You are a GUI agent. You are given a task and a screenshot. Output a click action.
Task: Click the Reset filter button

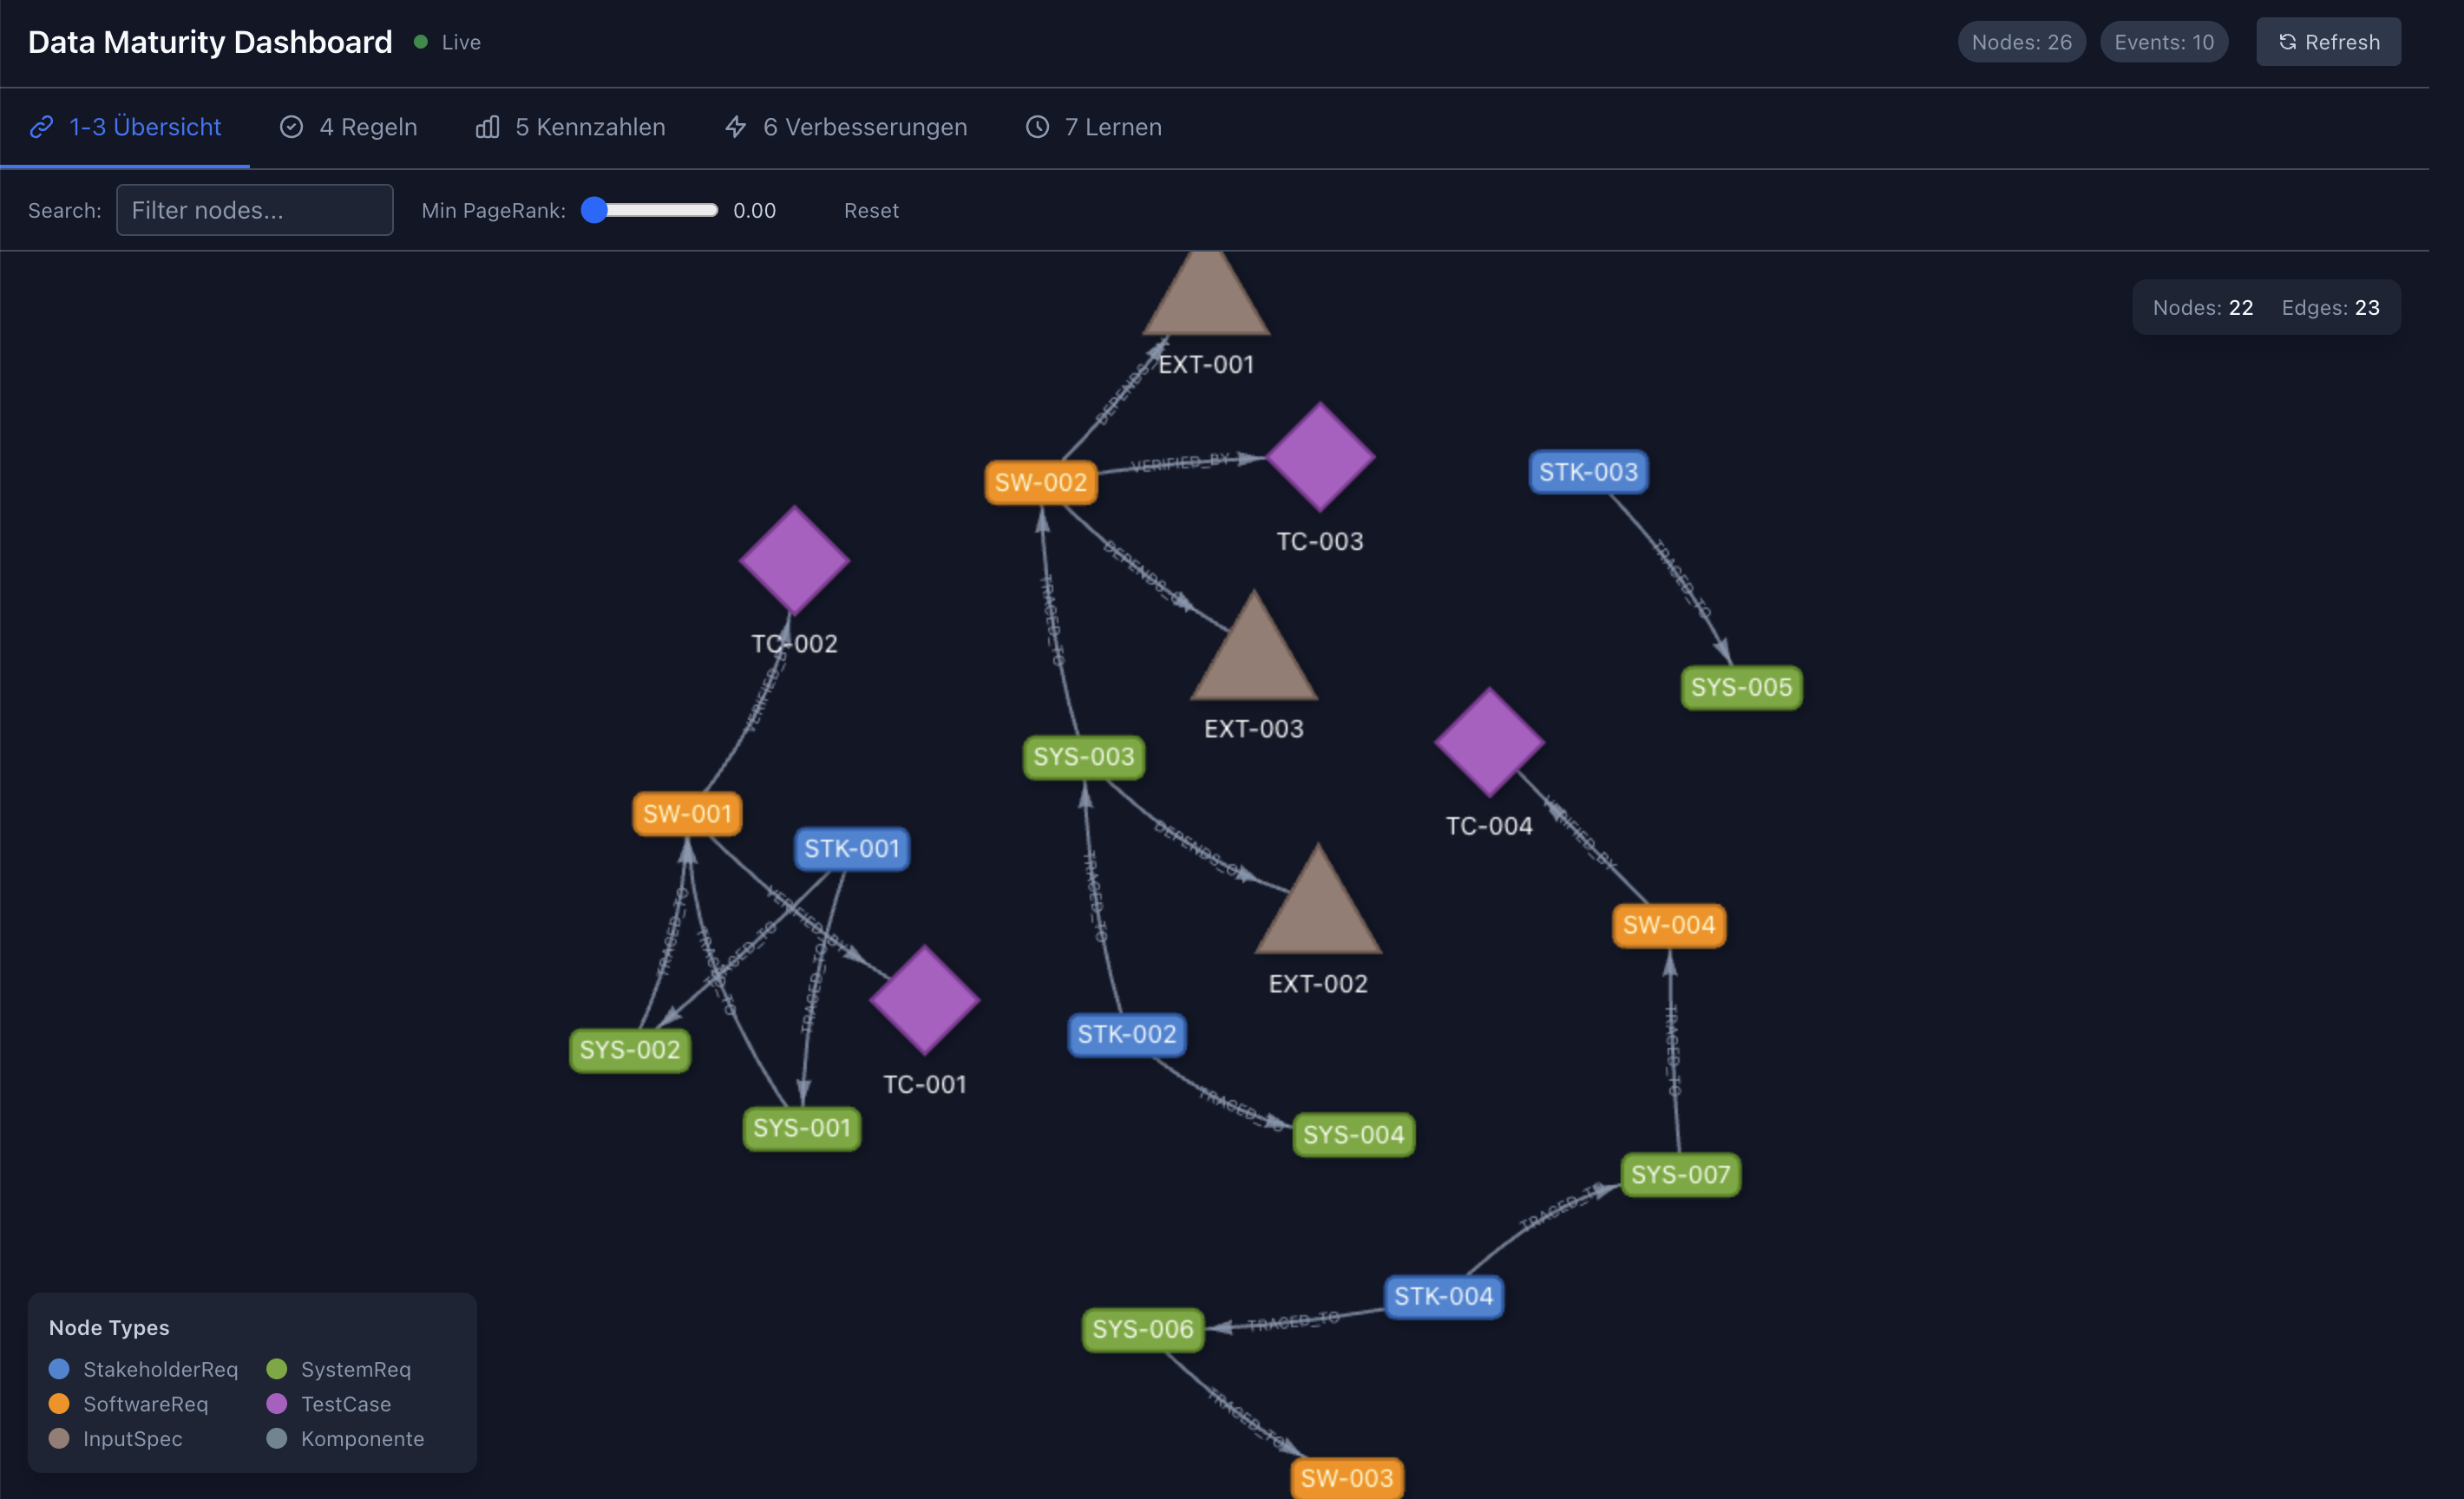pos(870,210)
